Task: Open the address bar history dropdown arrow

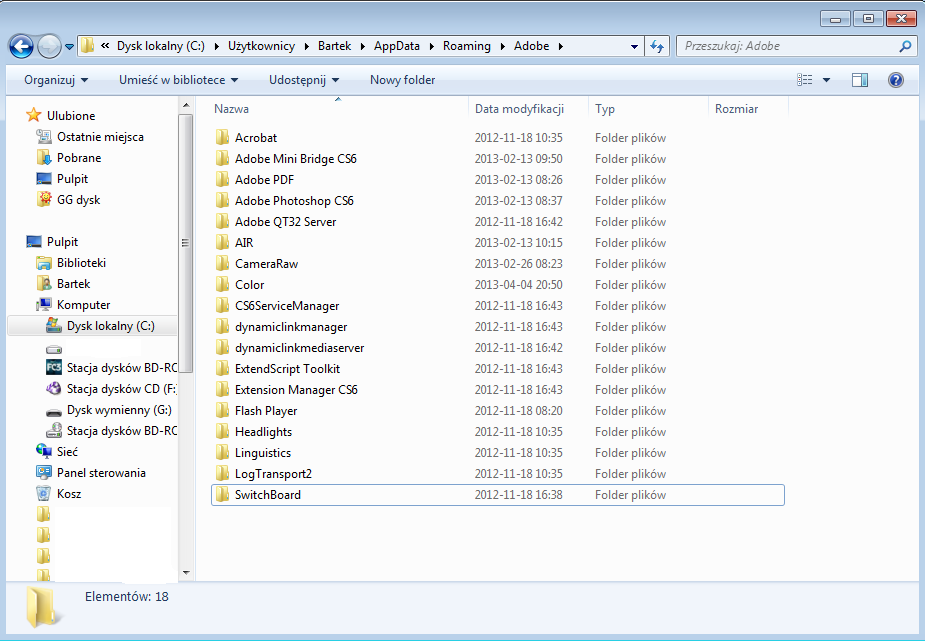Action: click(x=634, y=46)
